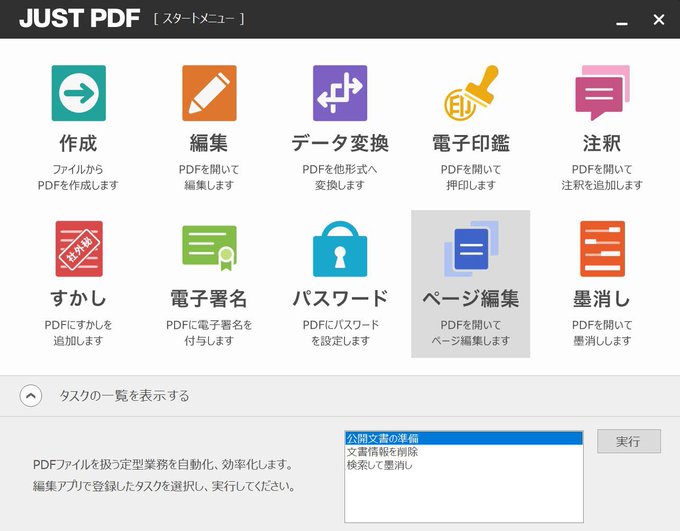
Task: Click the 編集 title label
Action: pos(209,143)
